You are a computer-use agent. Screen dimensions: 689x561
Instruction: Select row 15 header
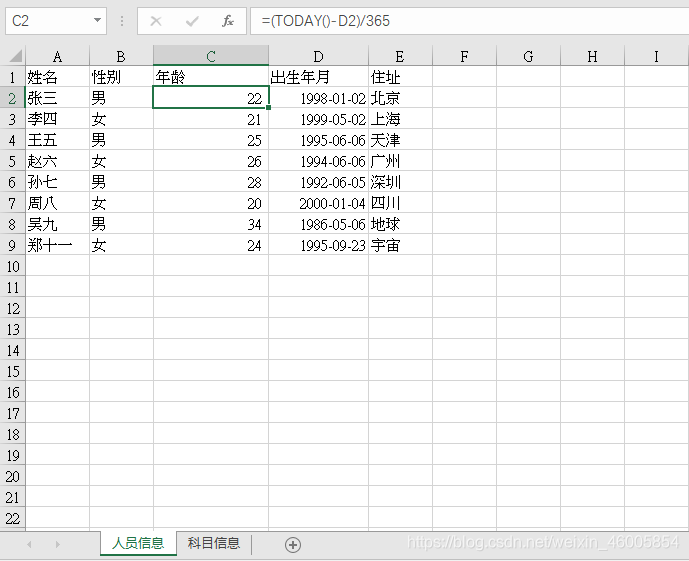tap(12, 371)
